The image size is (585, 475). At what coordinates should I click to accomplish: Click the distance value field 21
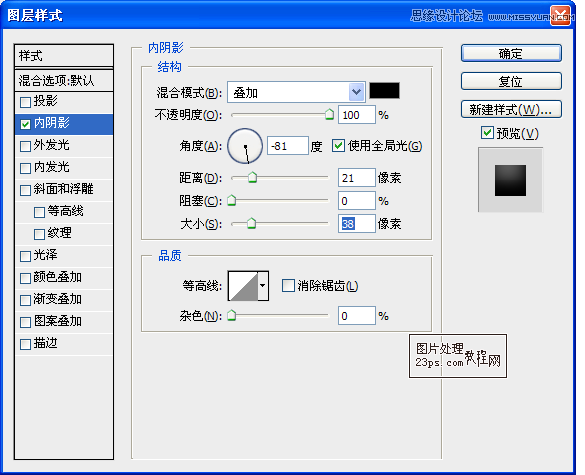(356, 178)
